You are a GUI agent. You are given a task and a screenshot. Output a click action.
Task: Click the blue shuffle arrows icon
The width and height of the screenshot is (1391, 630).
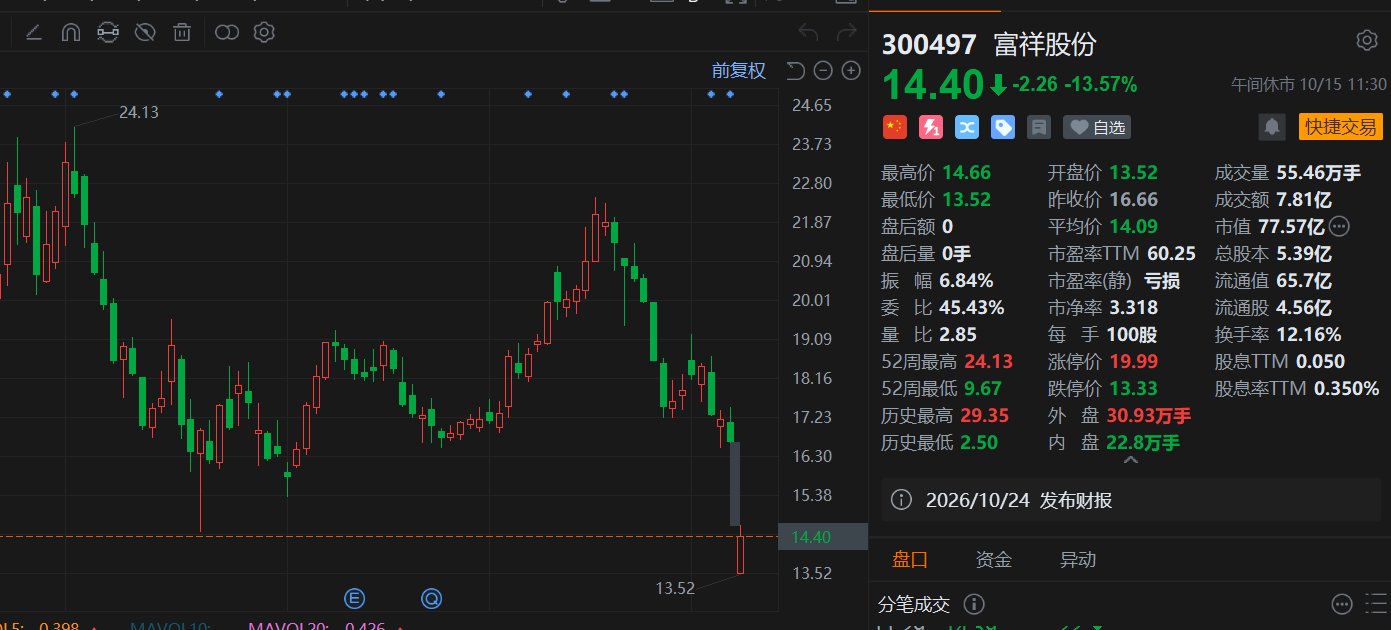point(966,127)
